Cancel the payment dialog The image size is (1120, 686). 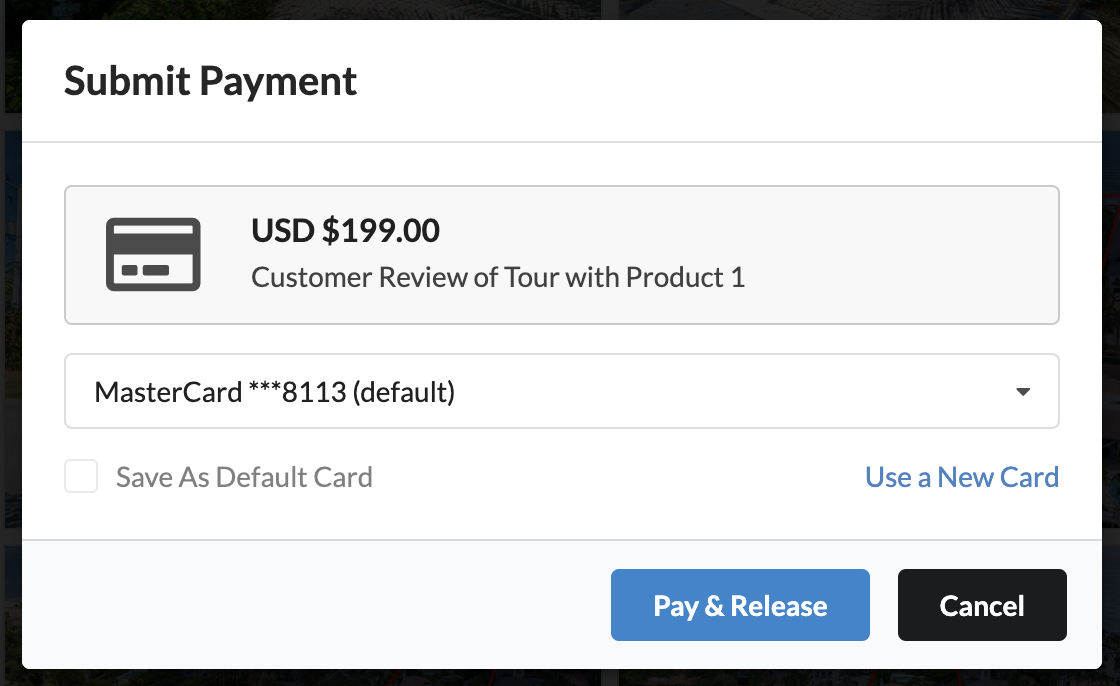[x=982, y=605]
